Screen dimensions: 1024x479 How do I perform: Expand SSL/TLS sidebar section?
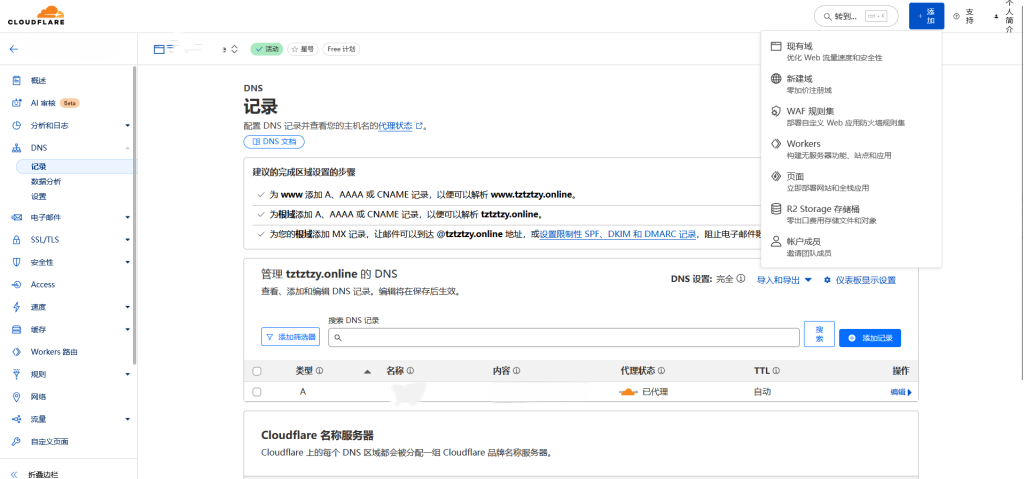tap(127, 240)
